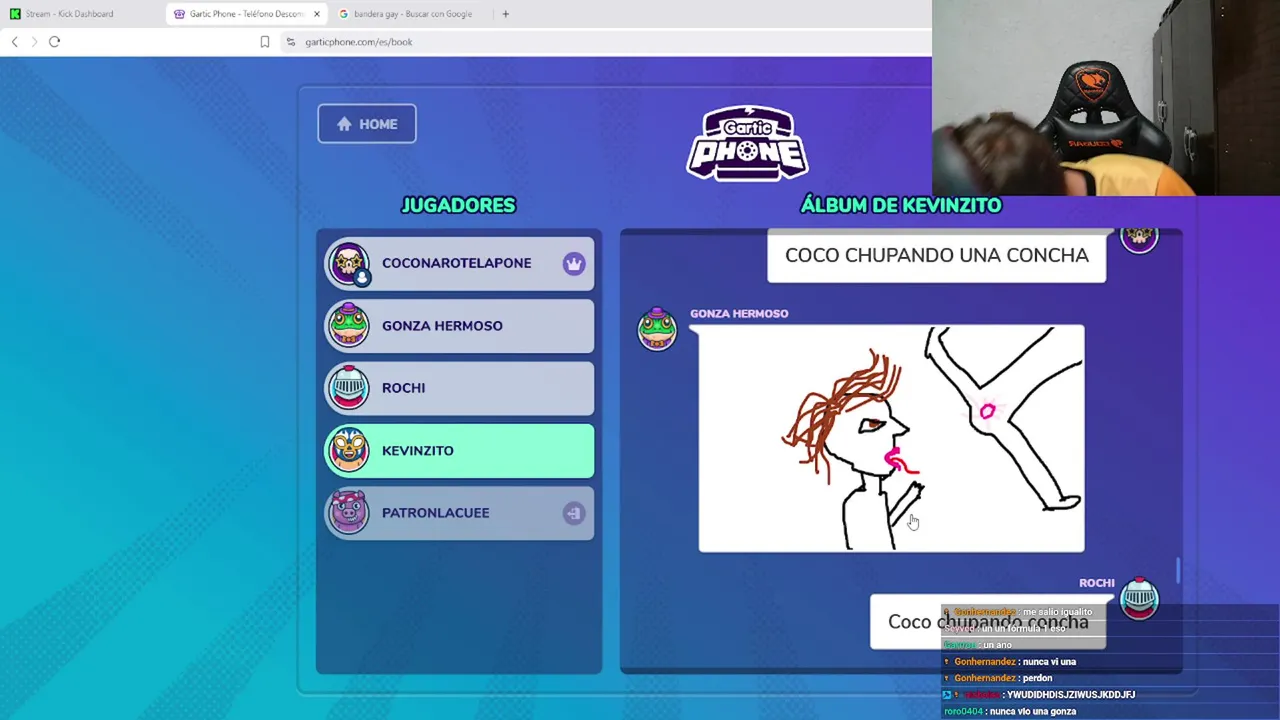Select player ROCHI in list
This screenshot has width=1280, height=720.
pyautogui.click(x=459, y=388)
